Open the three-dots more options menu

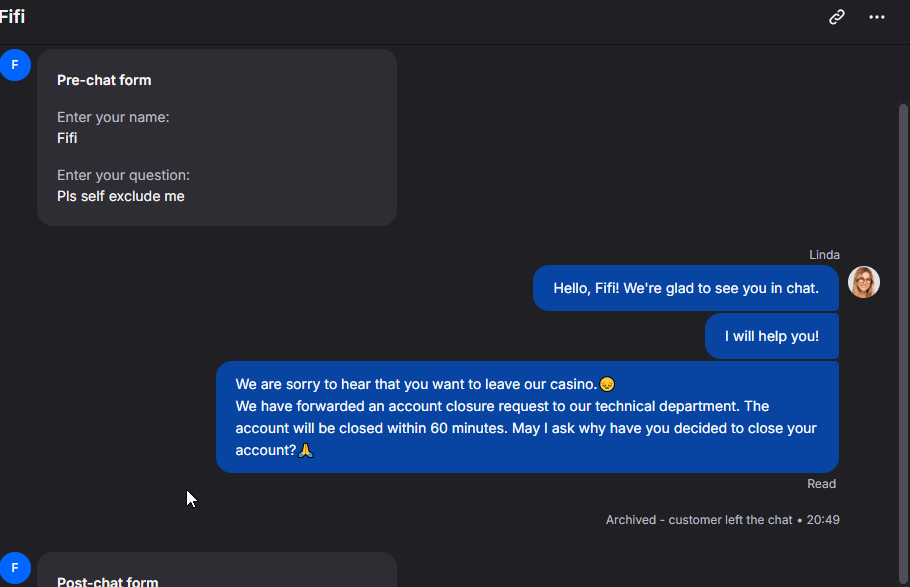pos(876,17)
